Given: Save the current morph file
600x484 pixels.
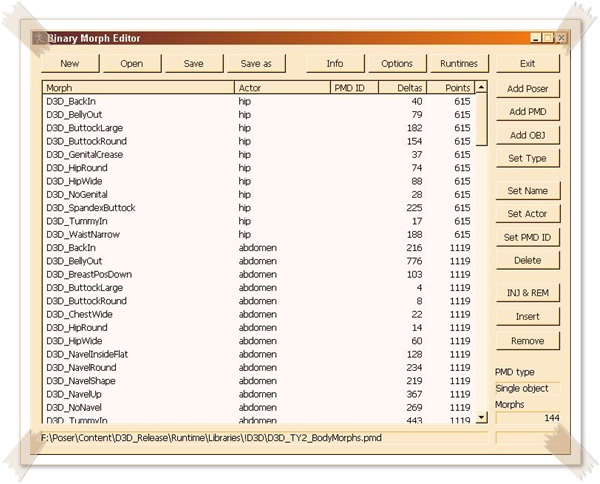Looking at the screenshot, I should pos(194,64).
